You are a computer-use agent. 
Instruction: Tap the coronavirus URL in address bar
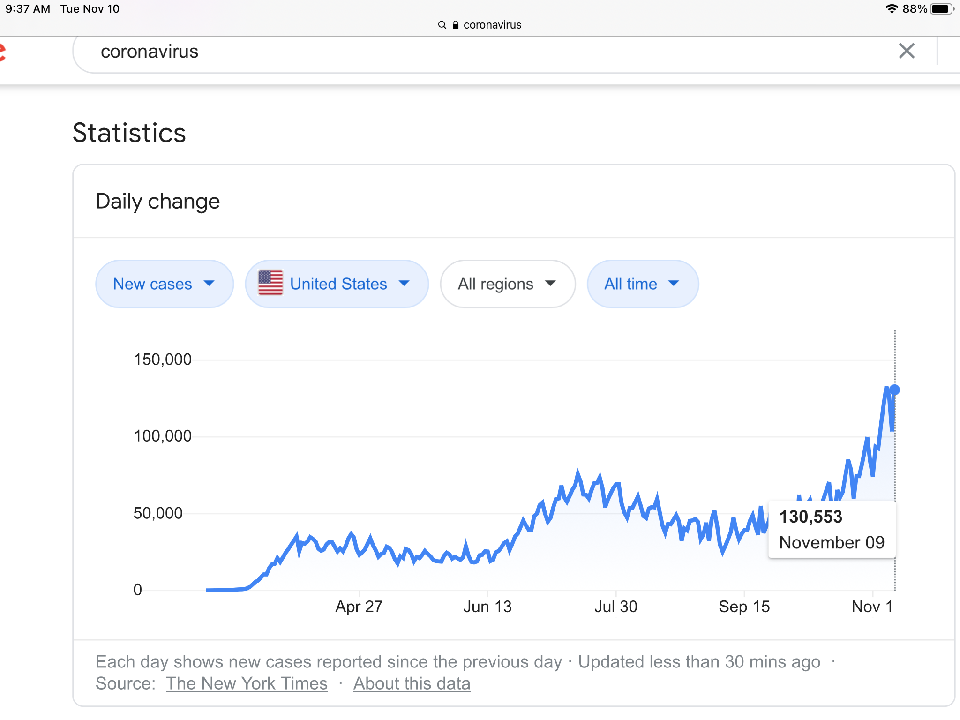coord(493,25)
